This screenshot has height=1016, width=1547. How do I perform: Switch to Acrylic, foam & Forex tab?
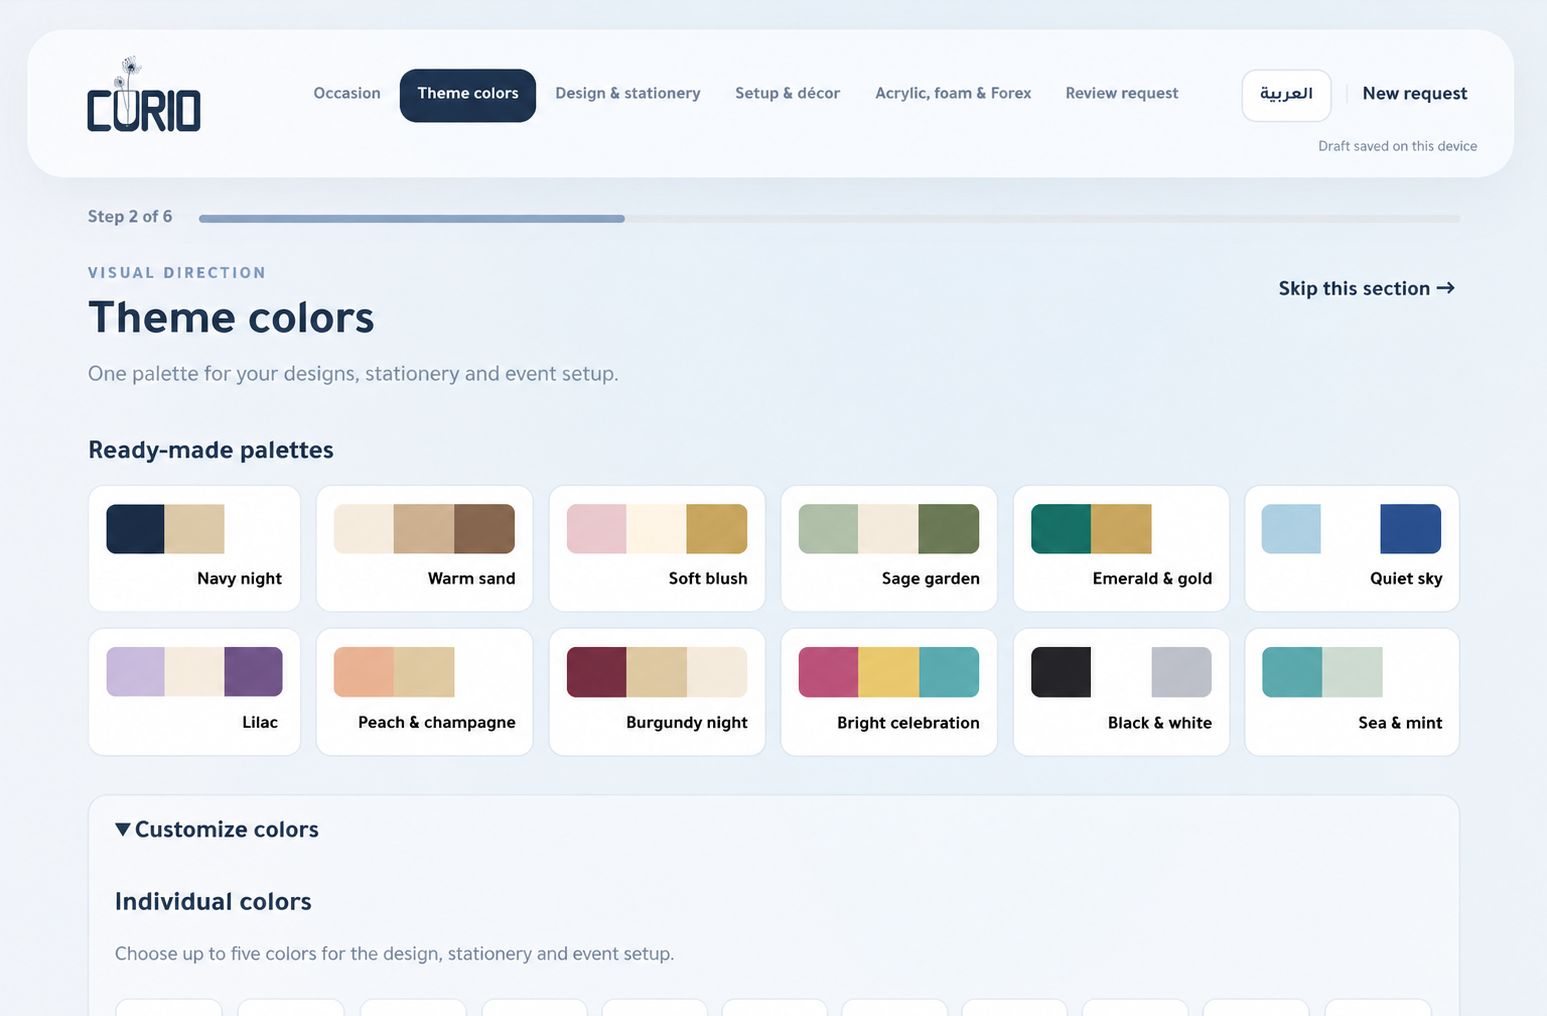(953, 94)
